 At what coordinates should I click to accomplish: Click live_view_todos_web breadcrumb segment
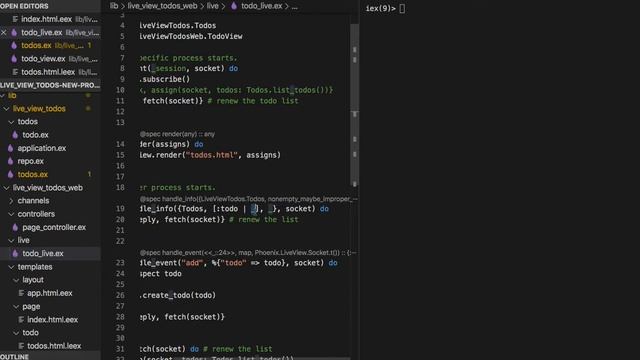[162, 6]
